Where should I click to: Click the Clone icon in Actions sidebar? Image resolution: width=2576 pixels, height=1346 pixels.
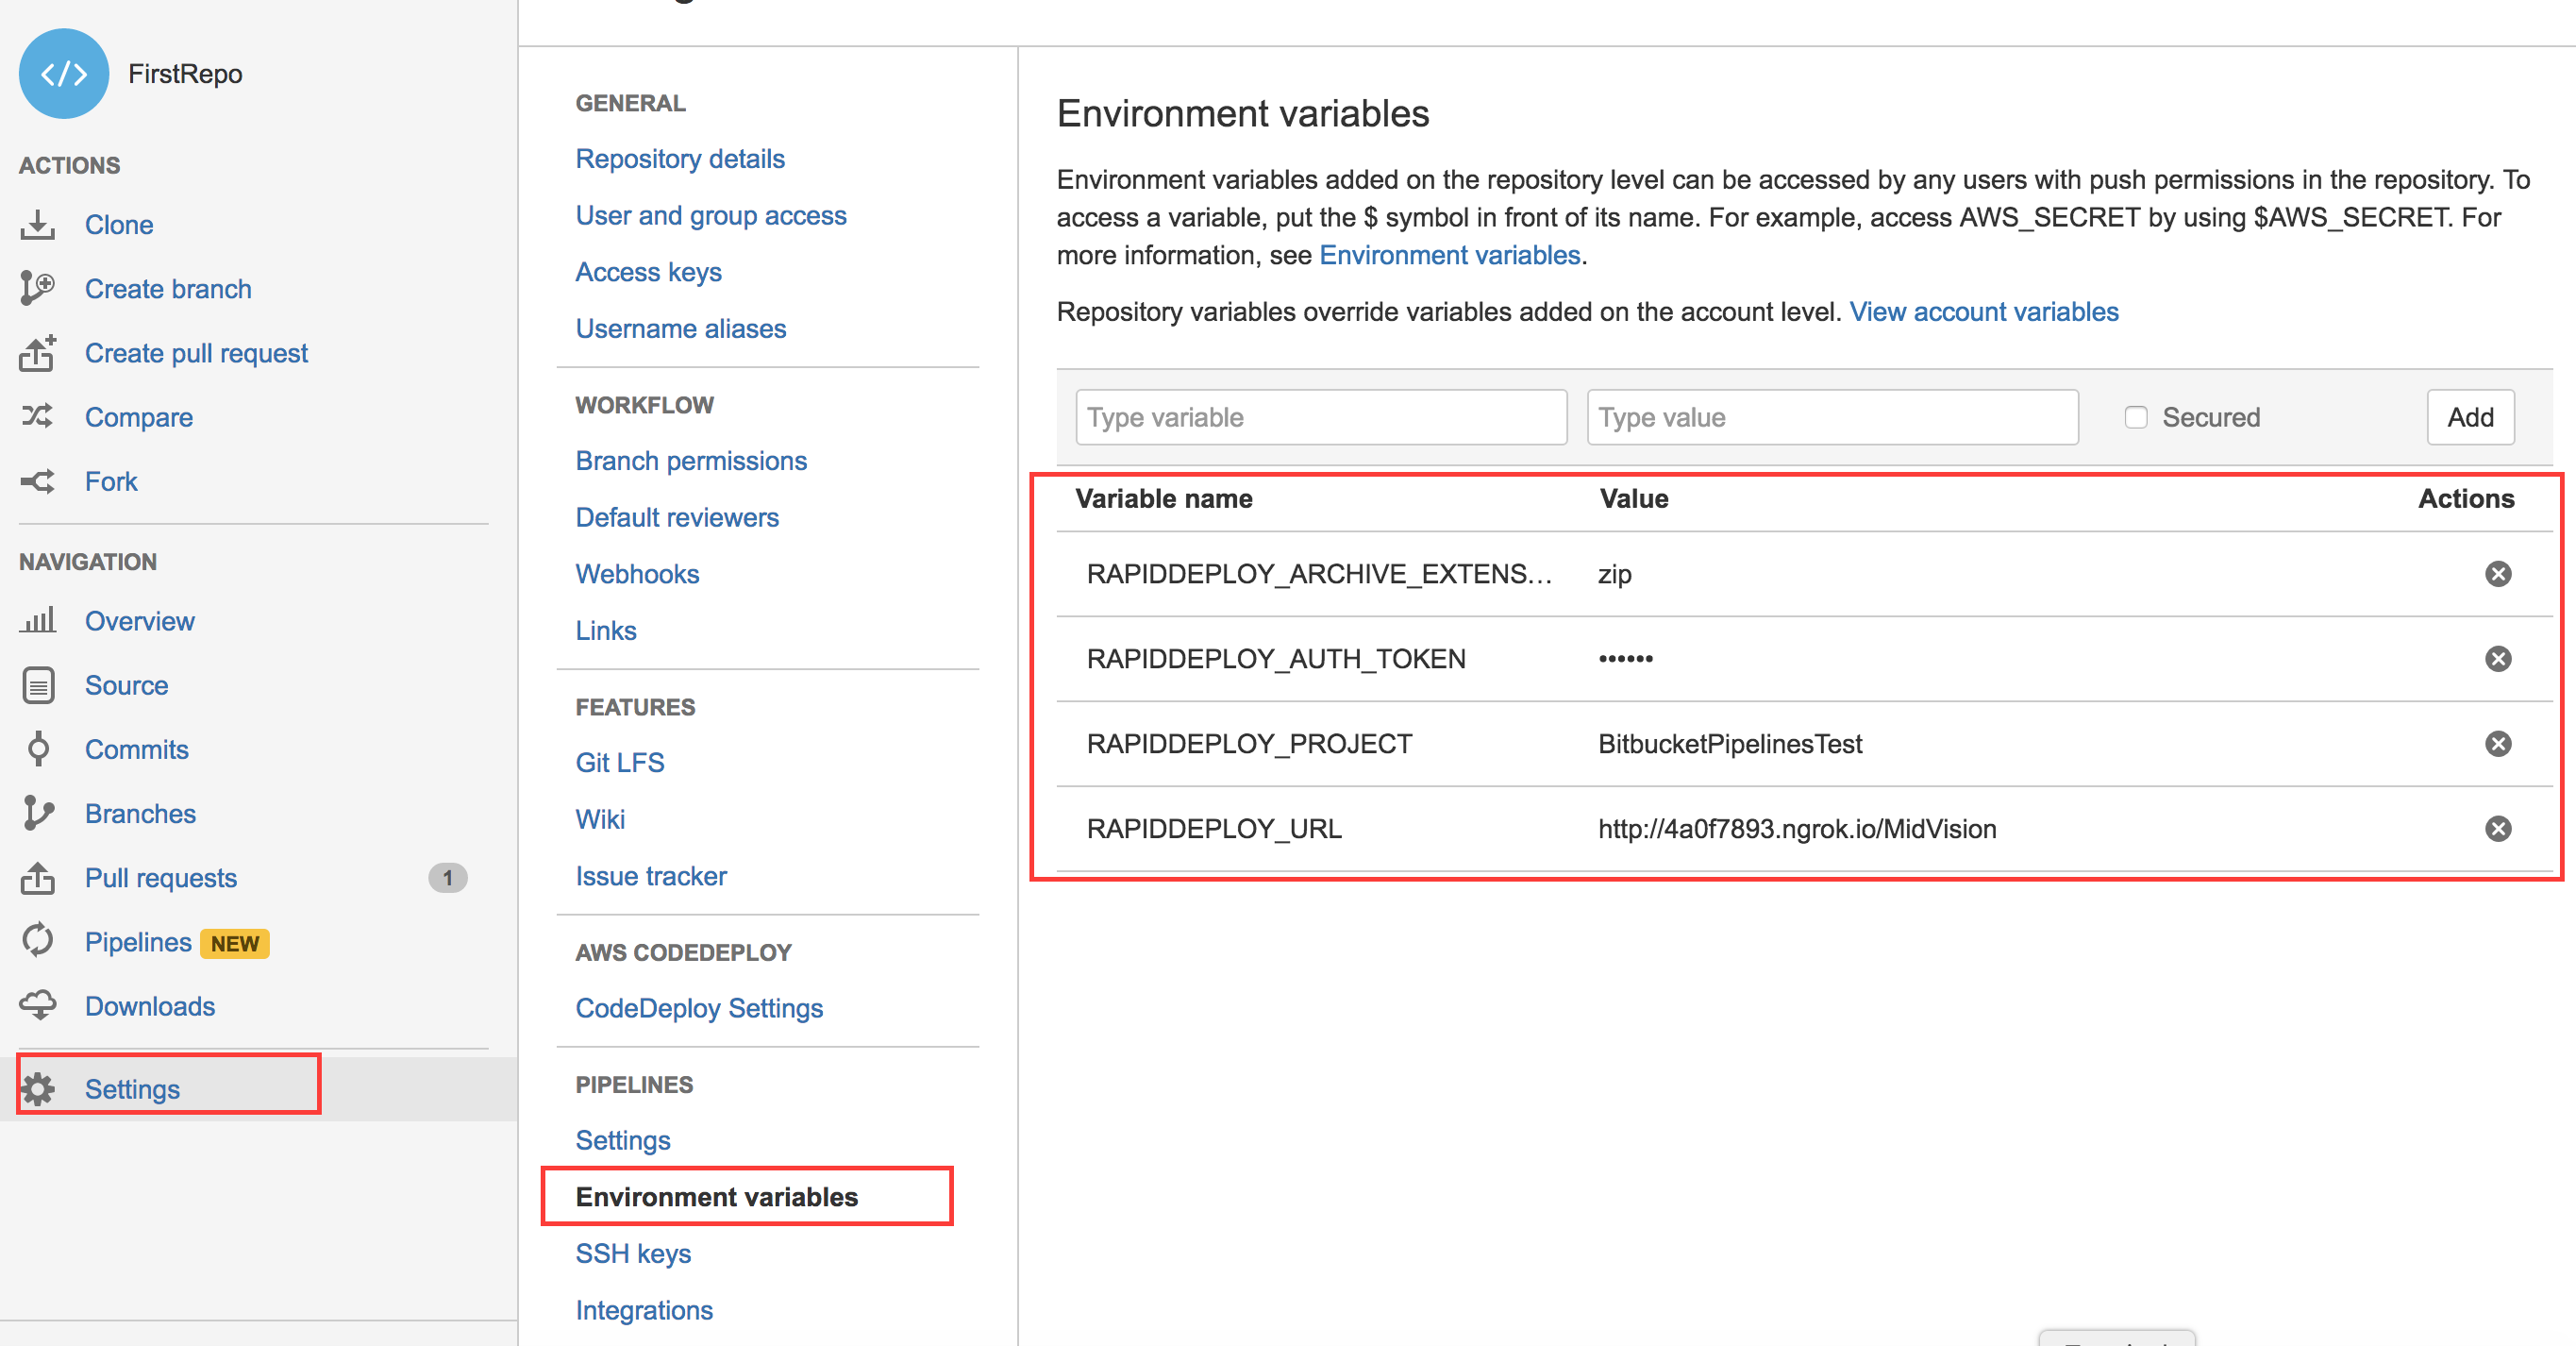(x=38, y=224)
